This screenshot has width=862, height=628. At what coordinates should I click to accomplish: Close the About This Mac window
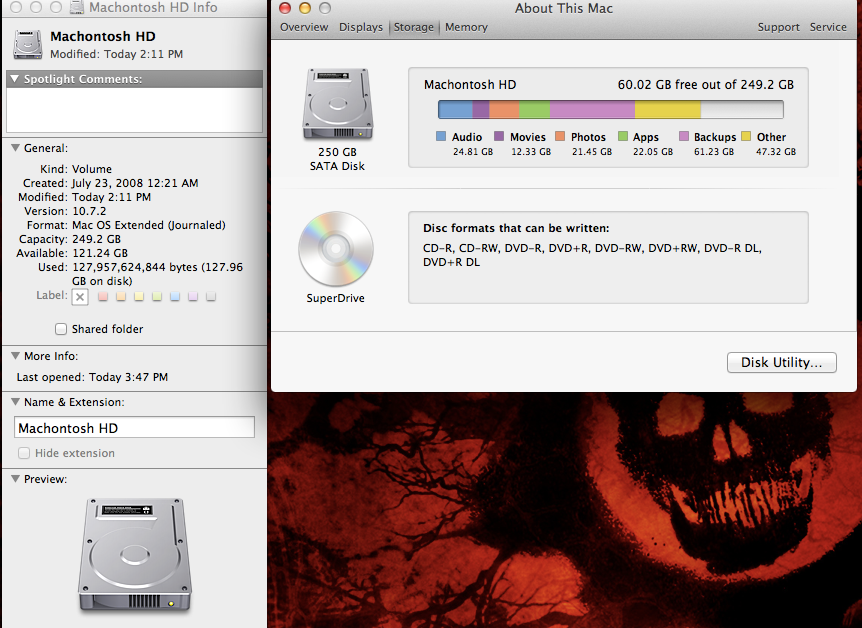coord(285,8)
